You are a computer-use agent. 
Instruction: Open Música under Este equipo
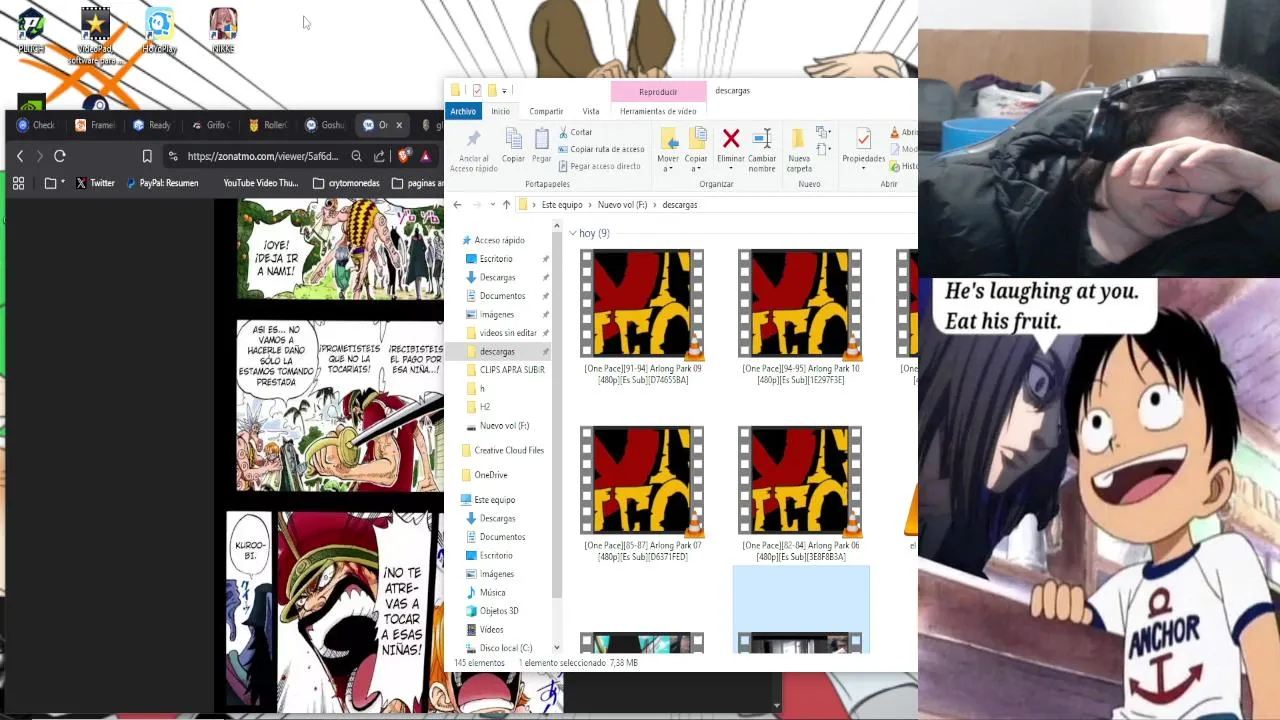click(485, 592)
